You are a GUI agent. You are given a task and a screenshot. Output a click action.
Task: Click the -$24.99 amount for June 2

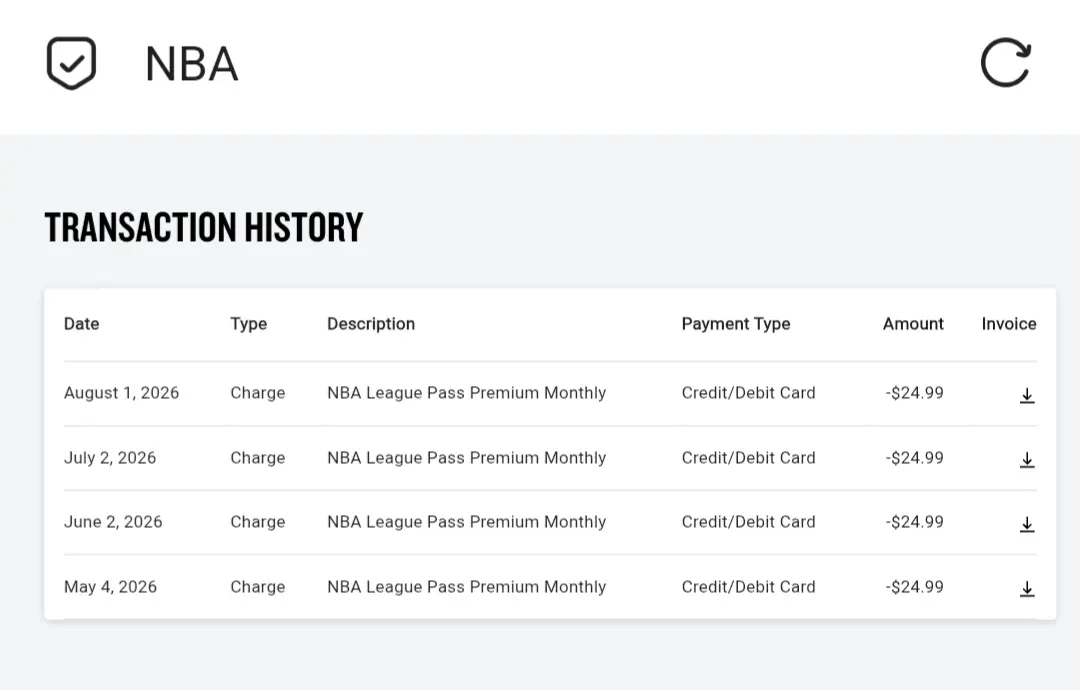pyautogui.click(x=915, y=522)
